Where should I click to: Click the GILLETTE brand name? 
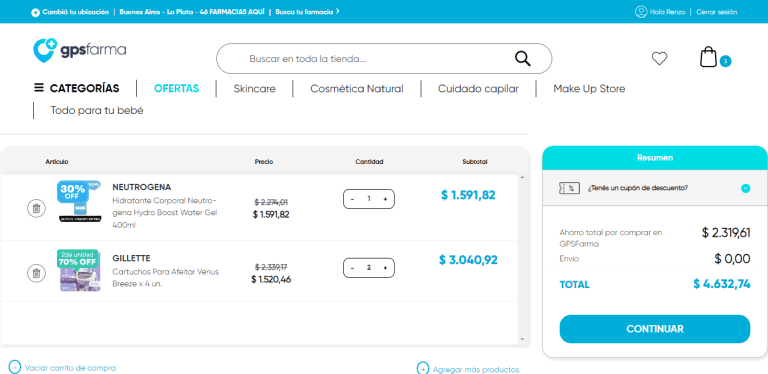(131, 258)
